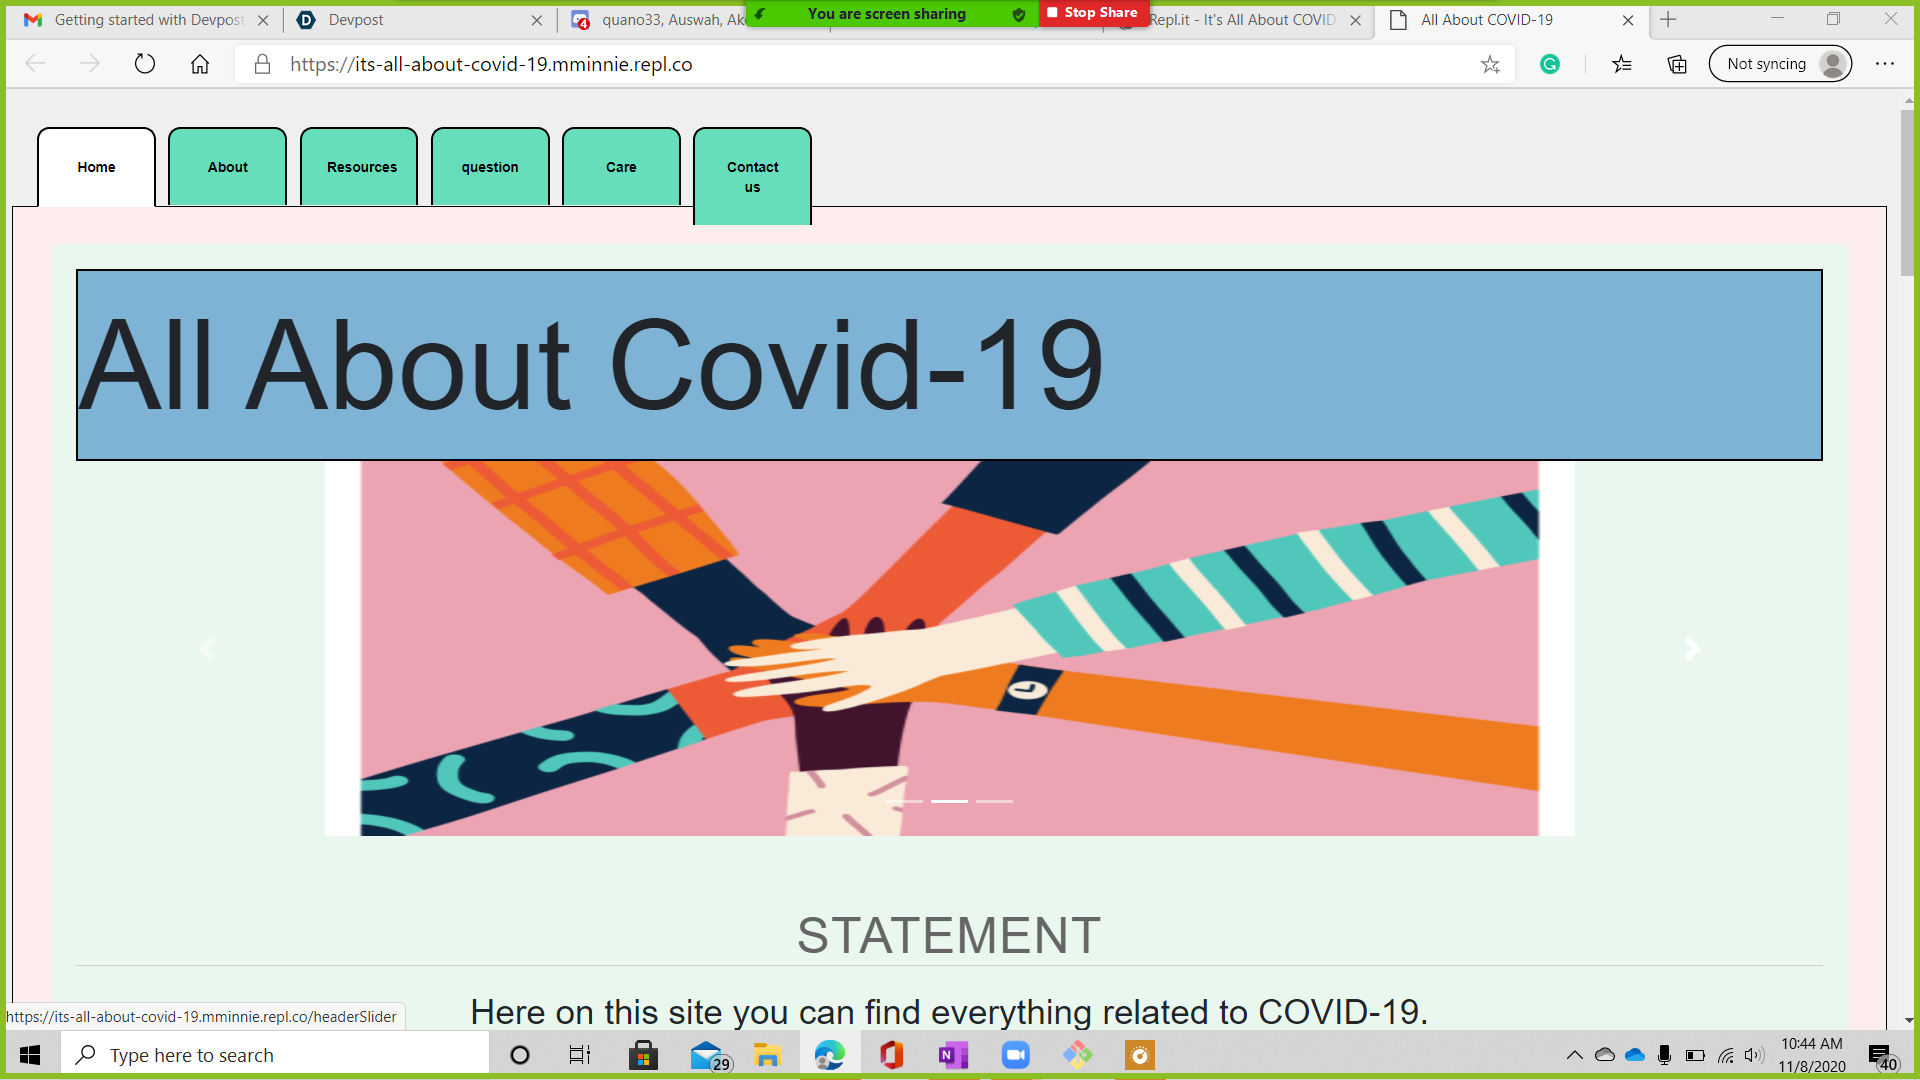Add page to favorites with star icon

click(x=1490, y=65)
